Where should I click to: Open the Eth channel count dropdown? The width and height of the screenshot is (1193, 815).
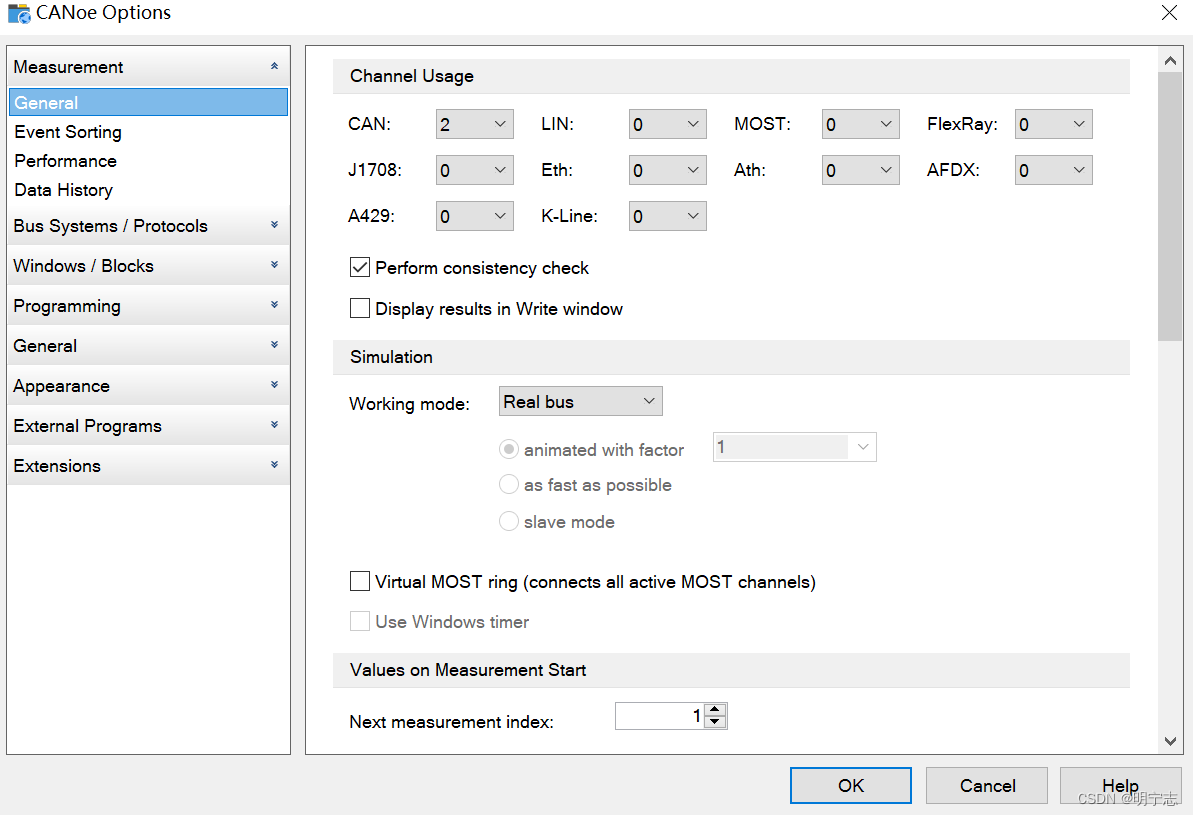[x=668, y=170]
